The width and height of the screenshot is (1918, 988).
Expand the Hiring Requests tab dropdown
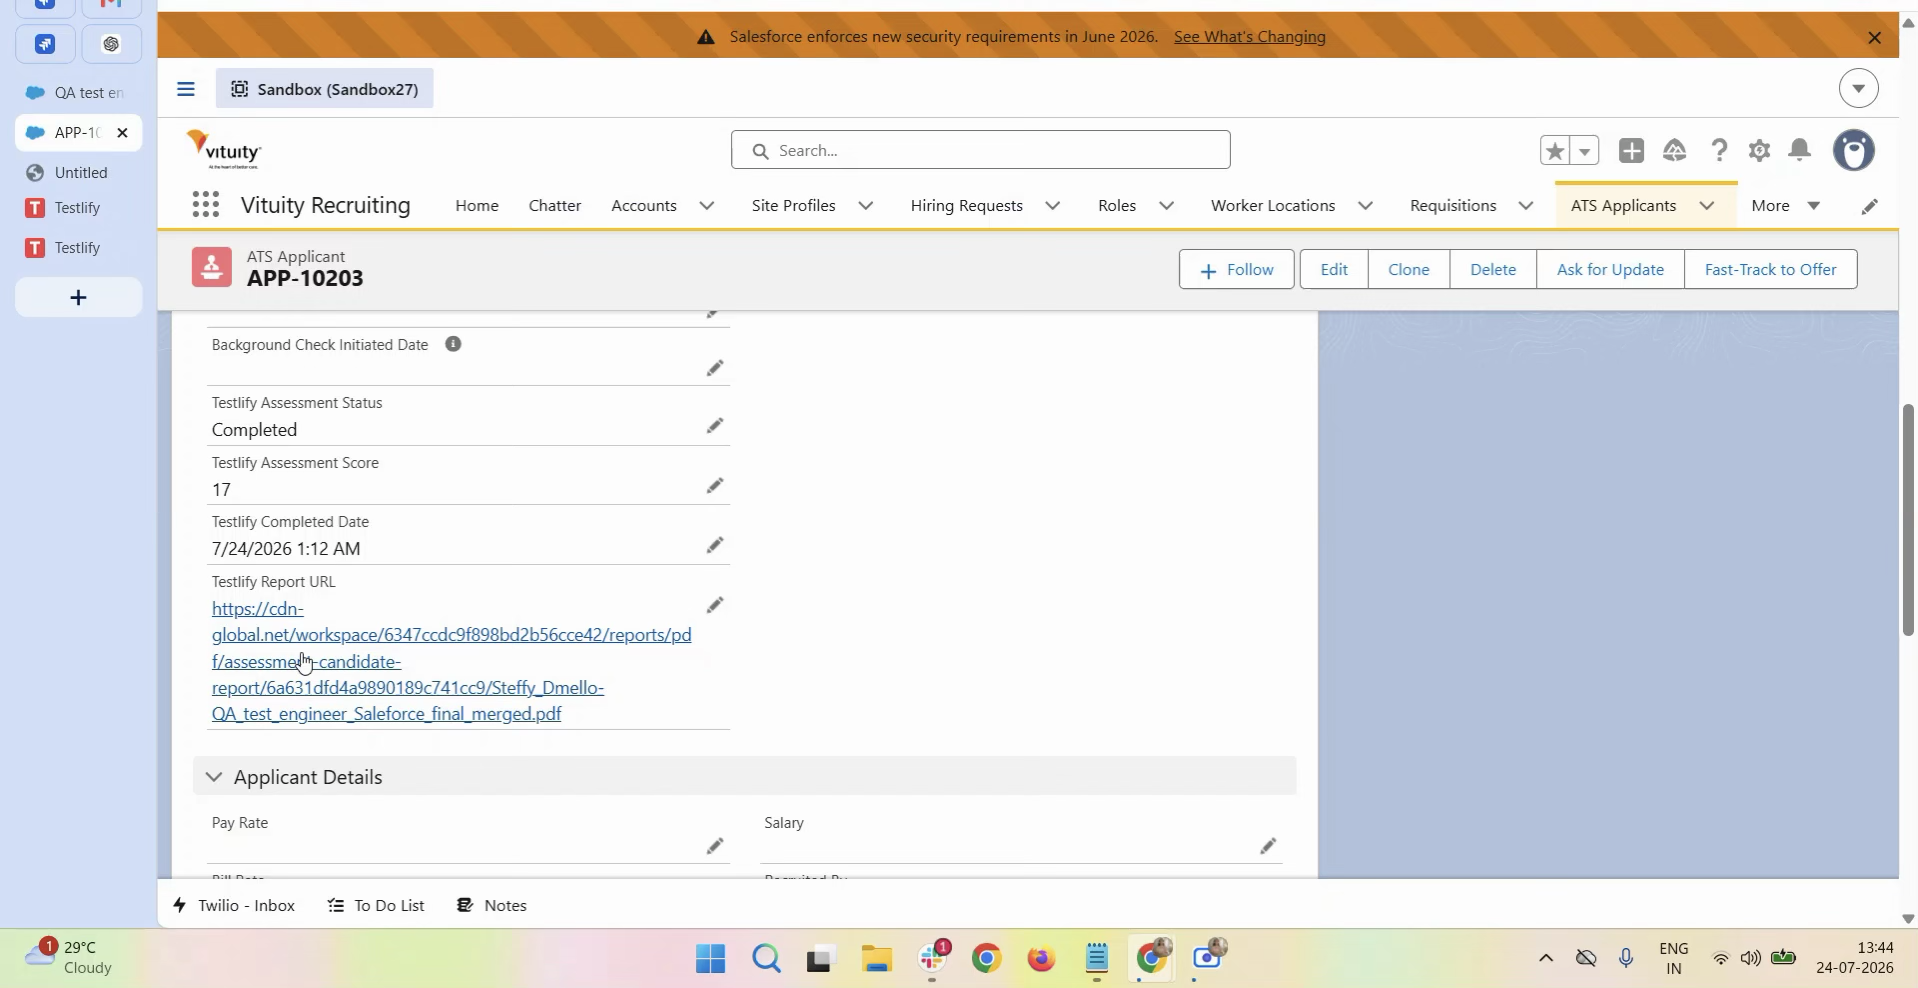point(1053,206)
